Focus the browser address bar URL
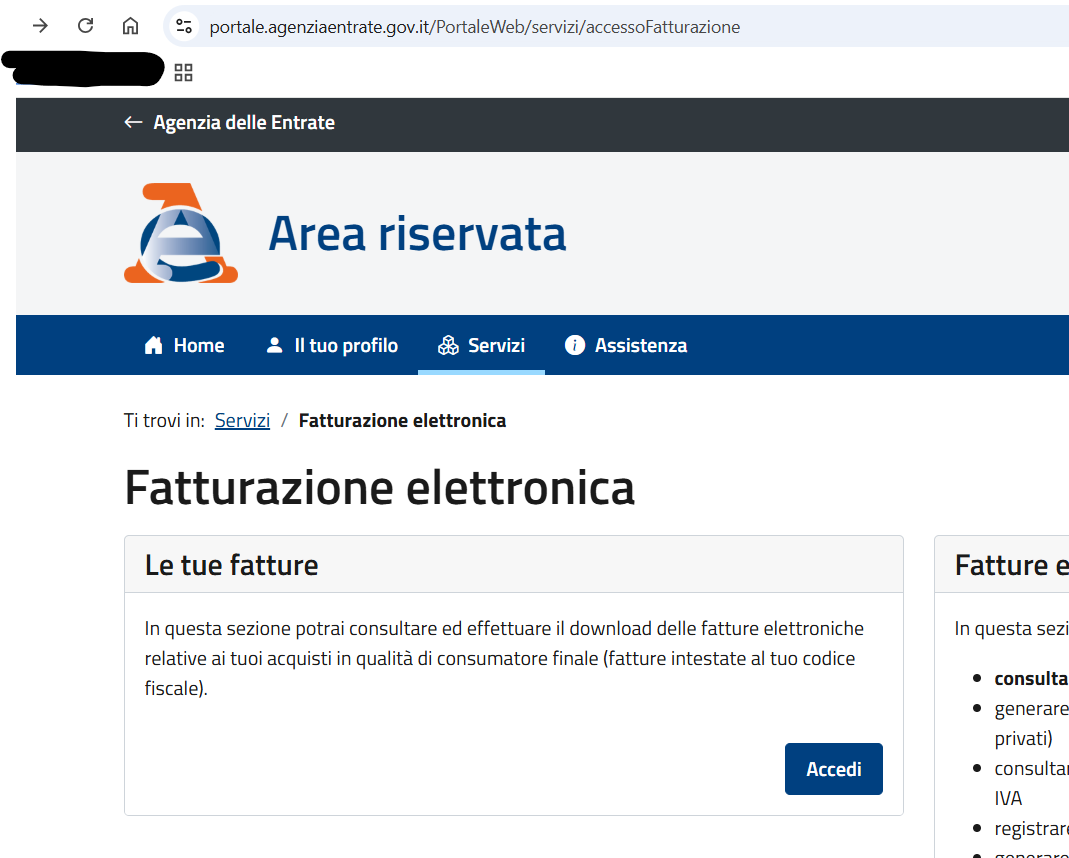This screenshot has width=1069, height=858. coord(474,27)
